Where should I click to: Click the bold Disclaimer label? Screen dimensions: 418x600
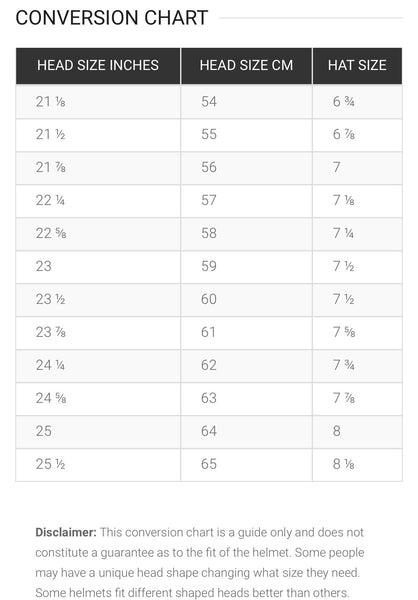point(66,532)
